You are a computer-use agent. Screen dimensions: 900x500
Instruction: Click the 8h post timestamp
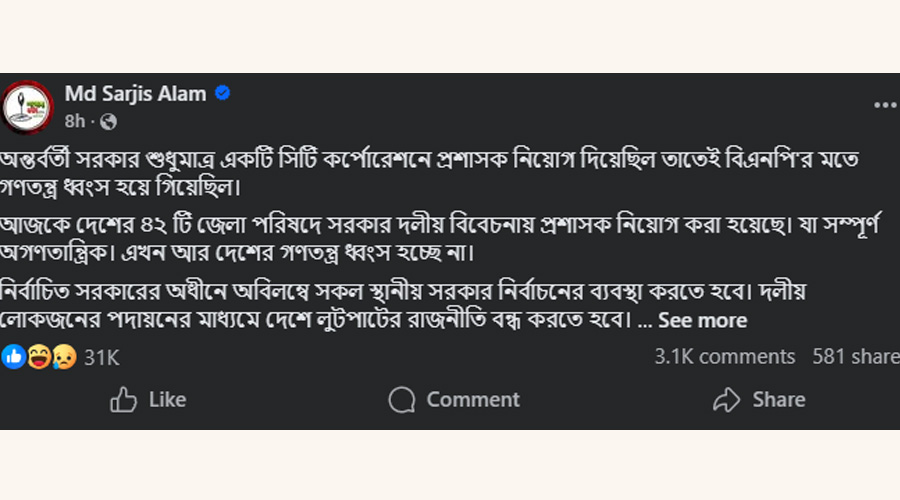tap(75, 122)
